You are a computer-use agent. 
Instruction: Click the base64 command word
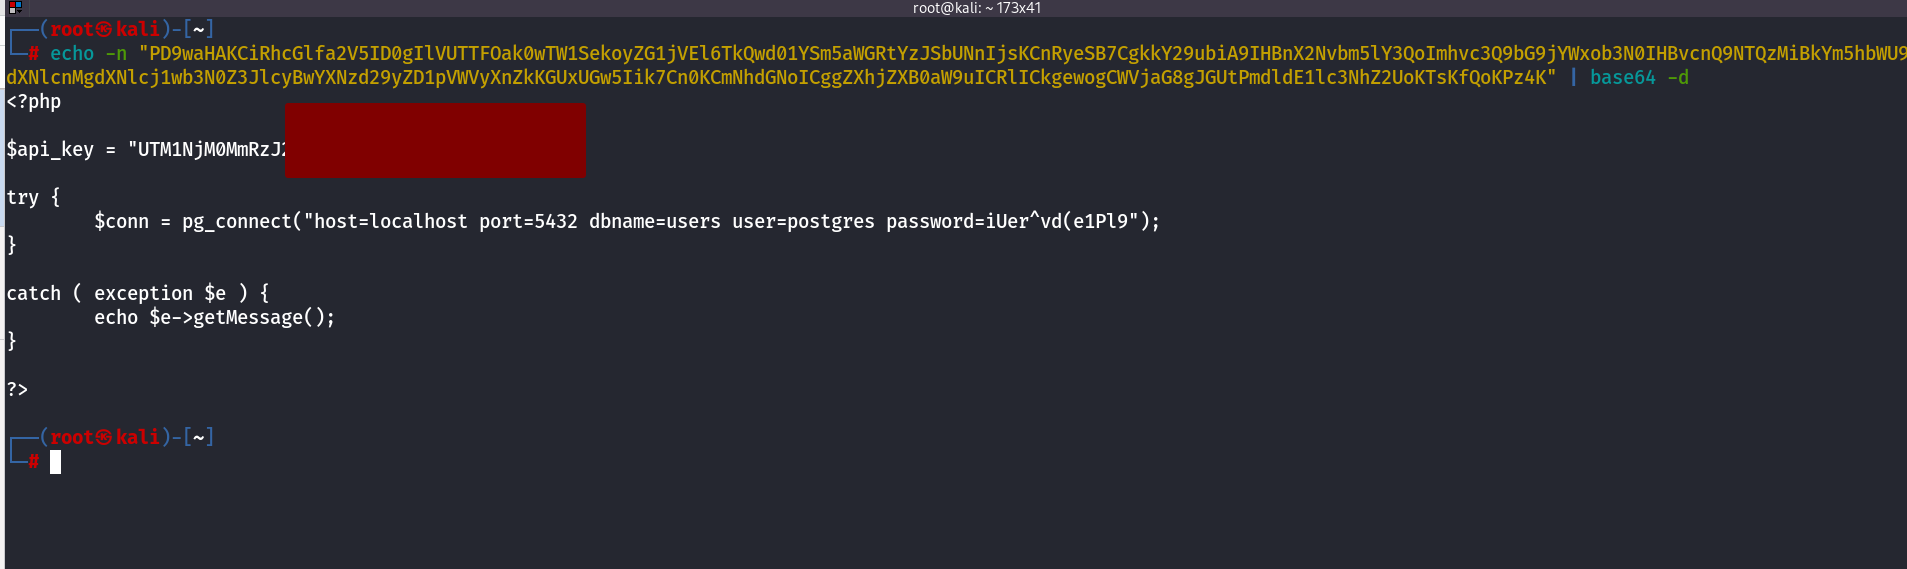click(1622, 78)
